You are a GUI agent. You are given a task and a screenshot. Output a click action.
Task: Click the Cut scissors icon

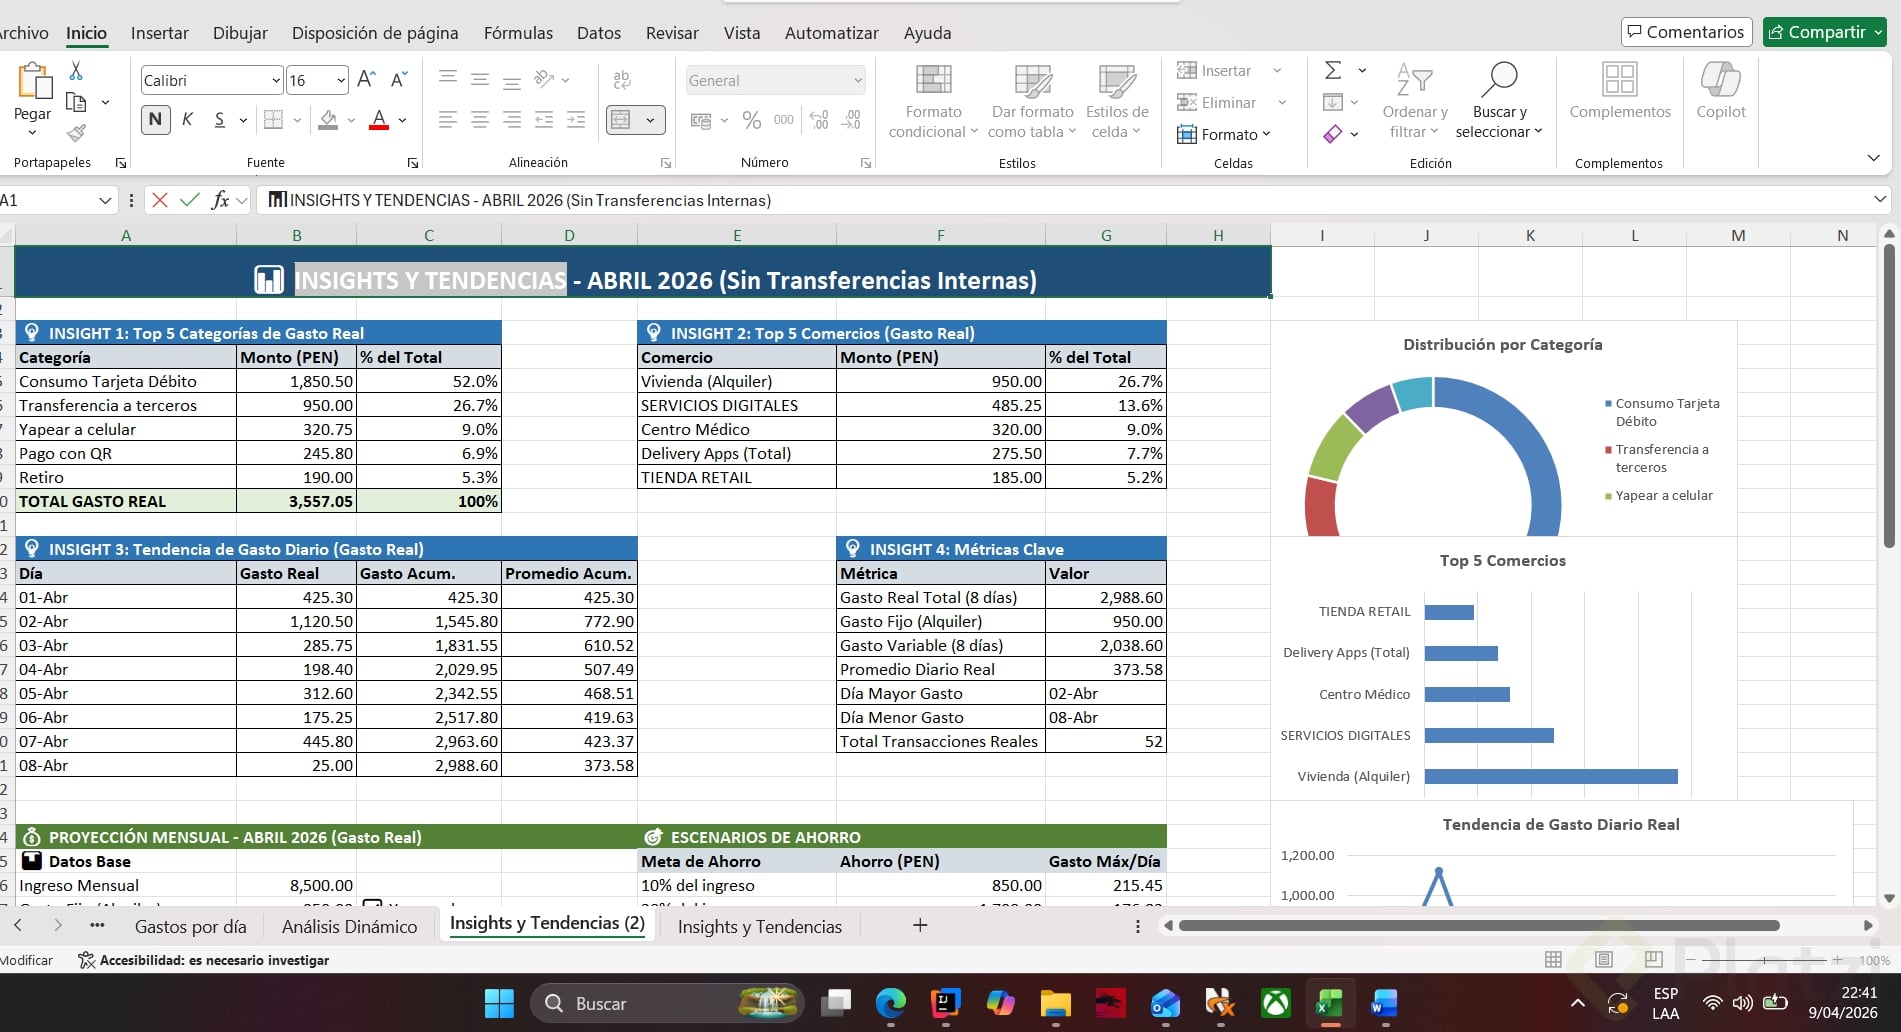pos(76,70)
